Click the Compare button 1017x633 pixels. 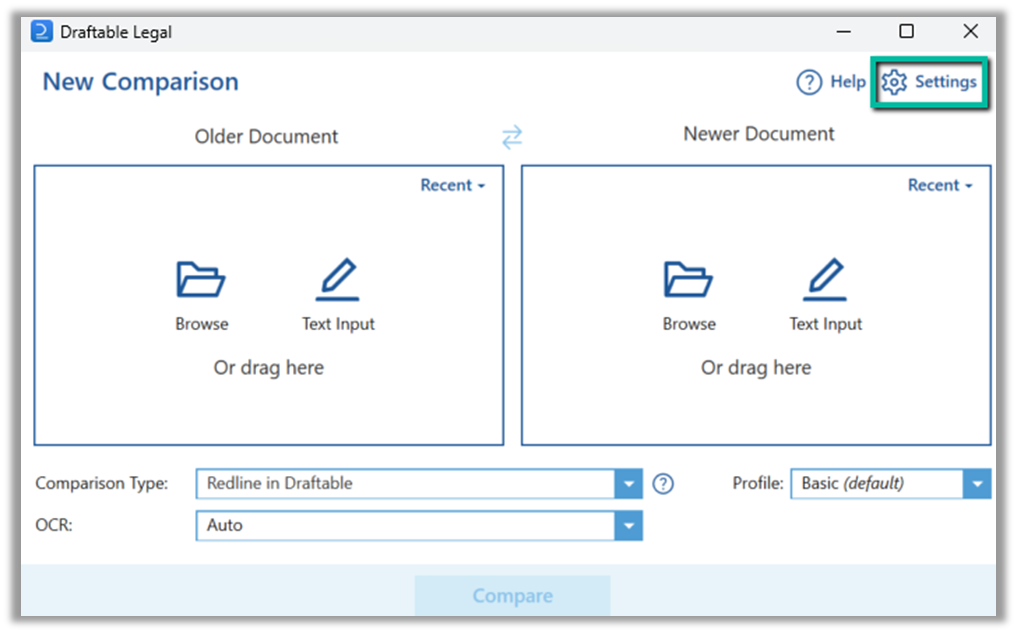coord(512,595)
